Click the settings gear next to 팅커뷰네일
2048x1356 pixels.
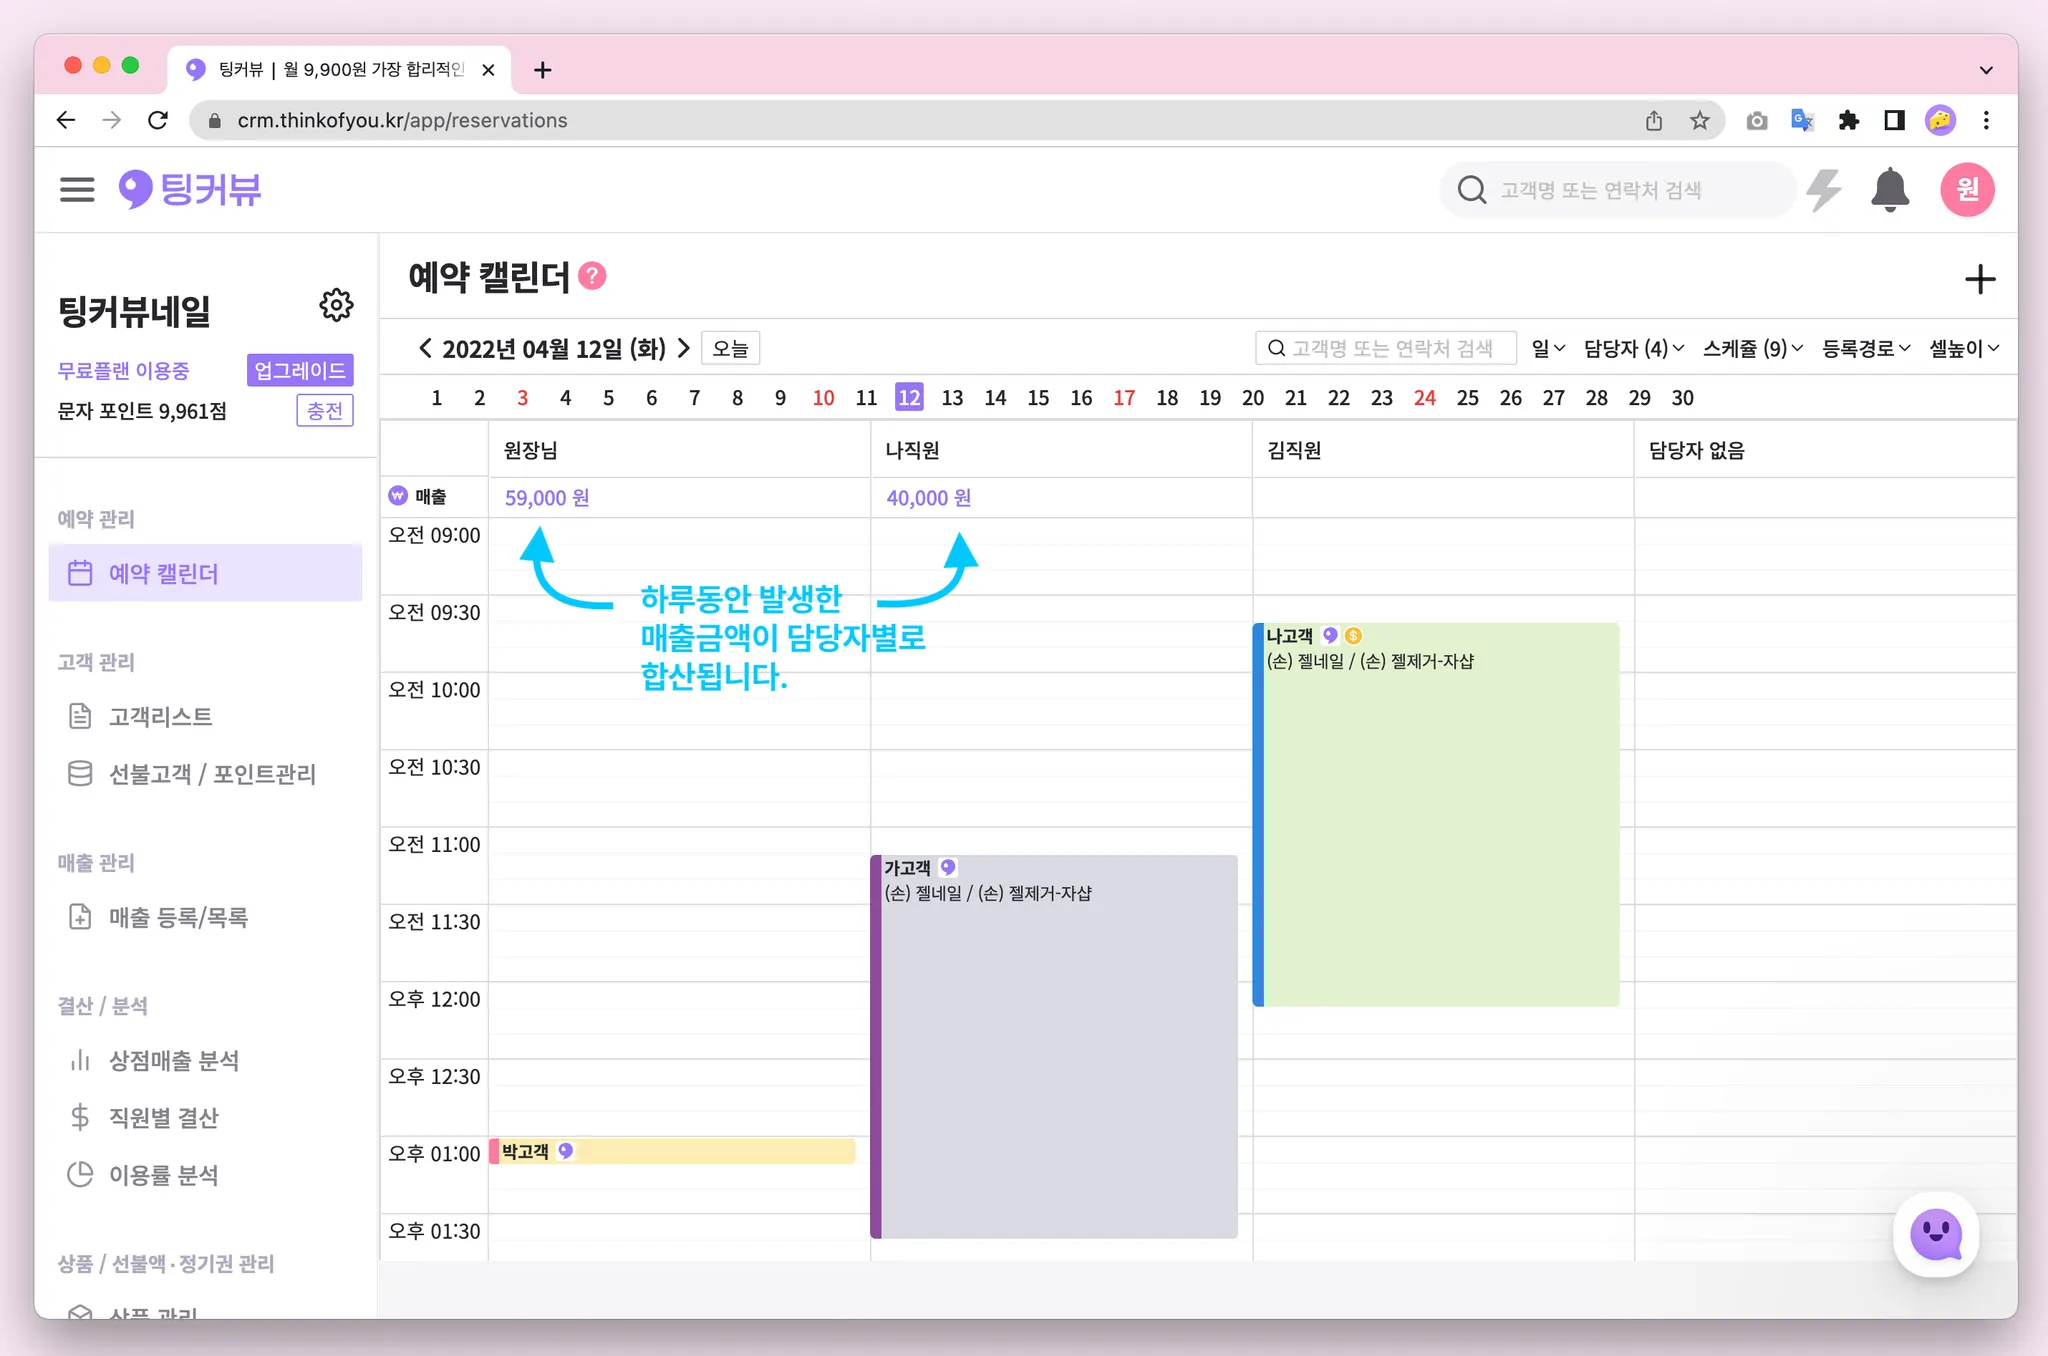[336, 305]
